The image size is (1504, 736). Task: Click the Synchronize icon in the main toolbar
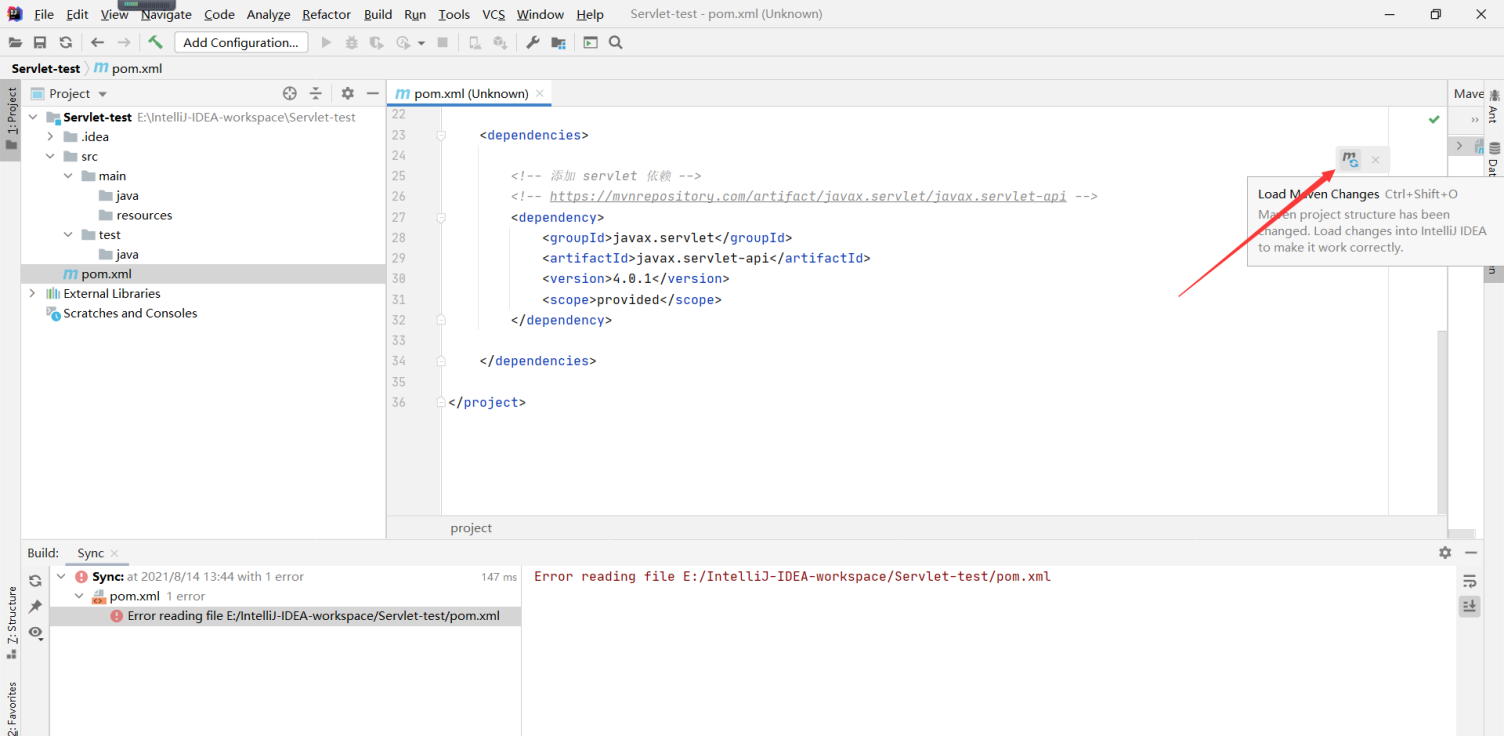pyautogui.click(x=66, y=42)
